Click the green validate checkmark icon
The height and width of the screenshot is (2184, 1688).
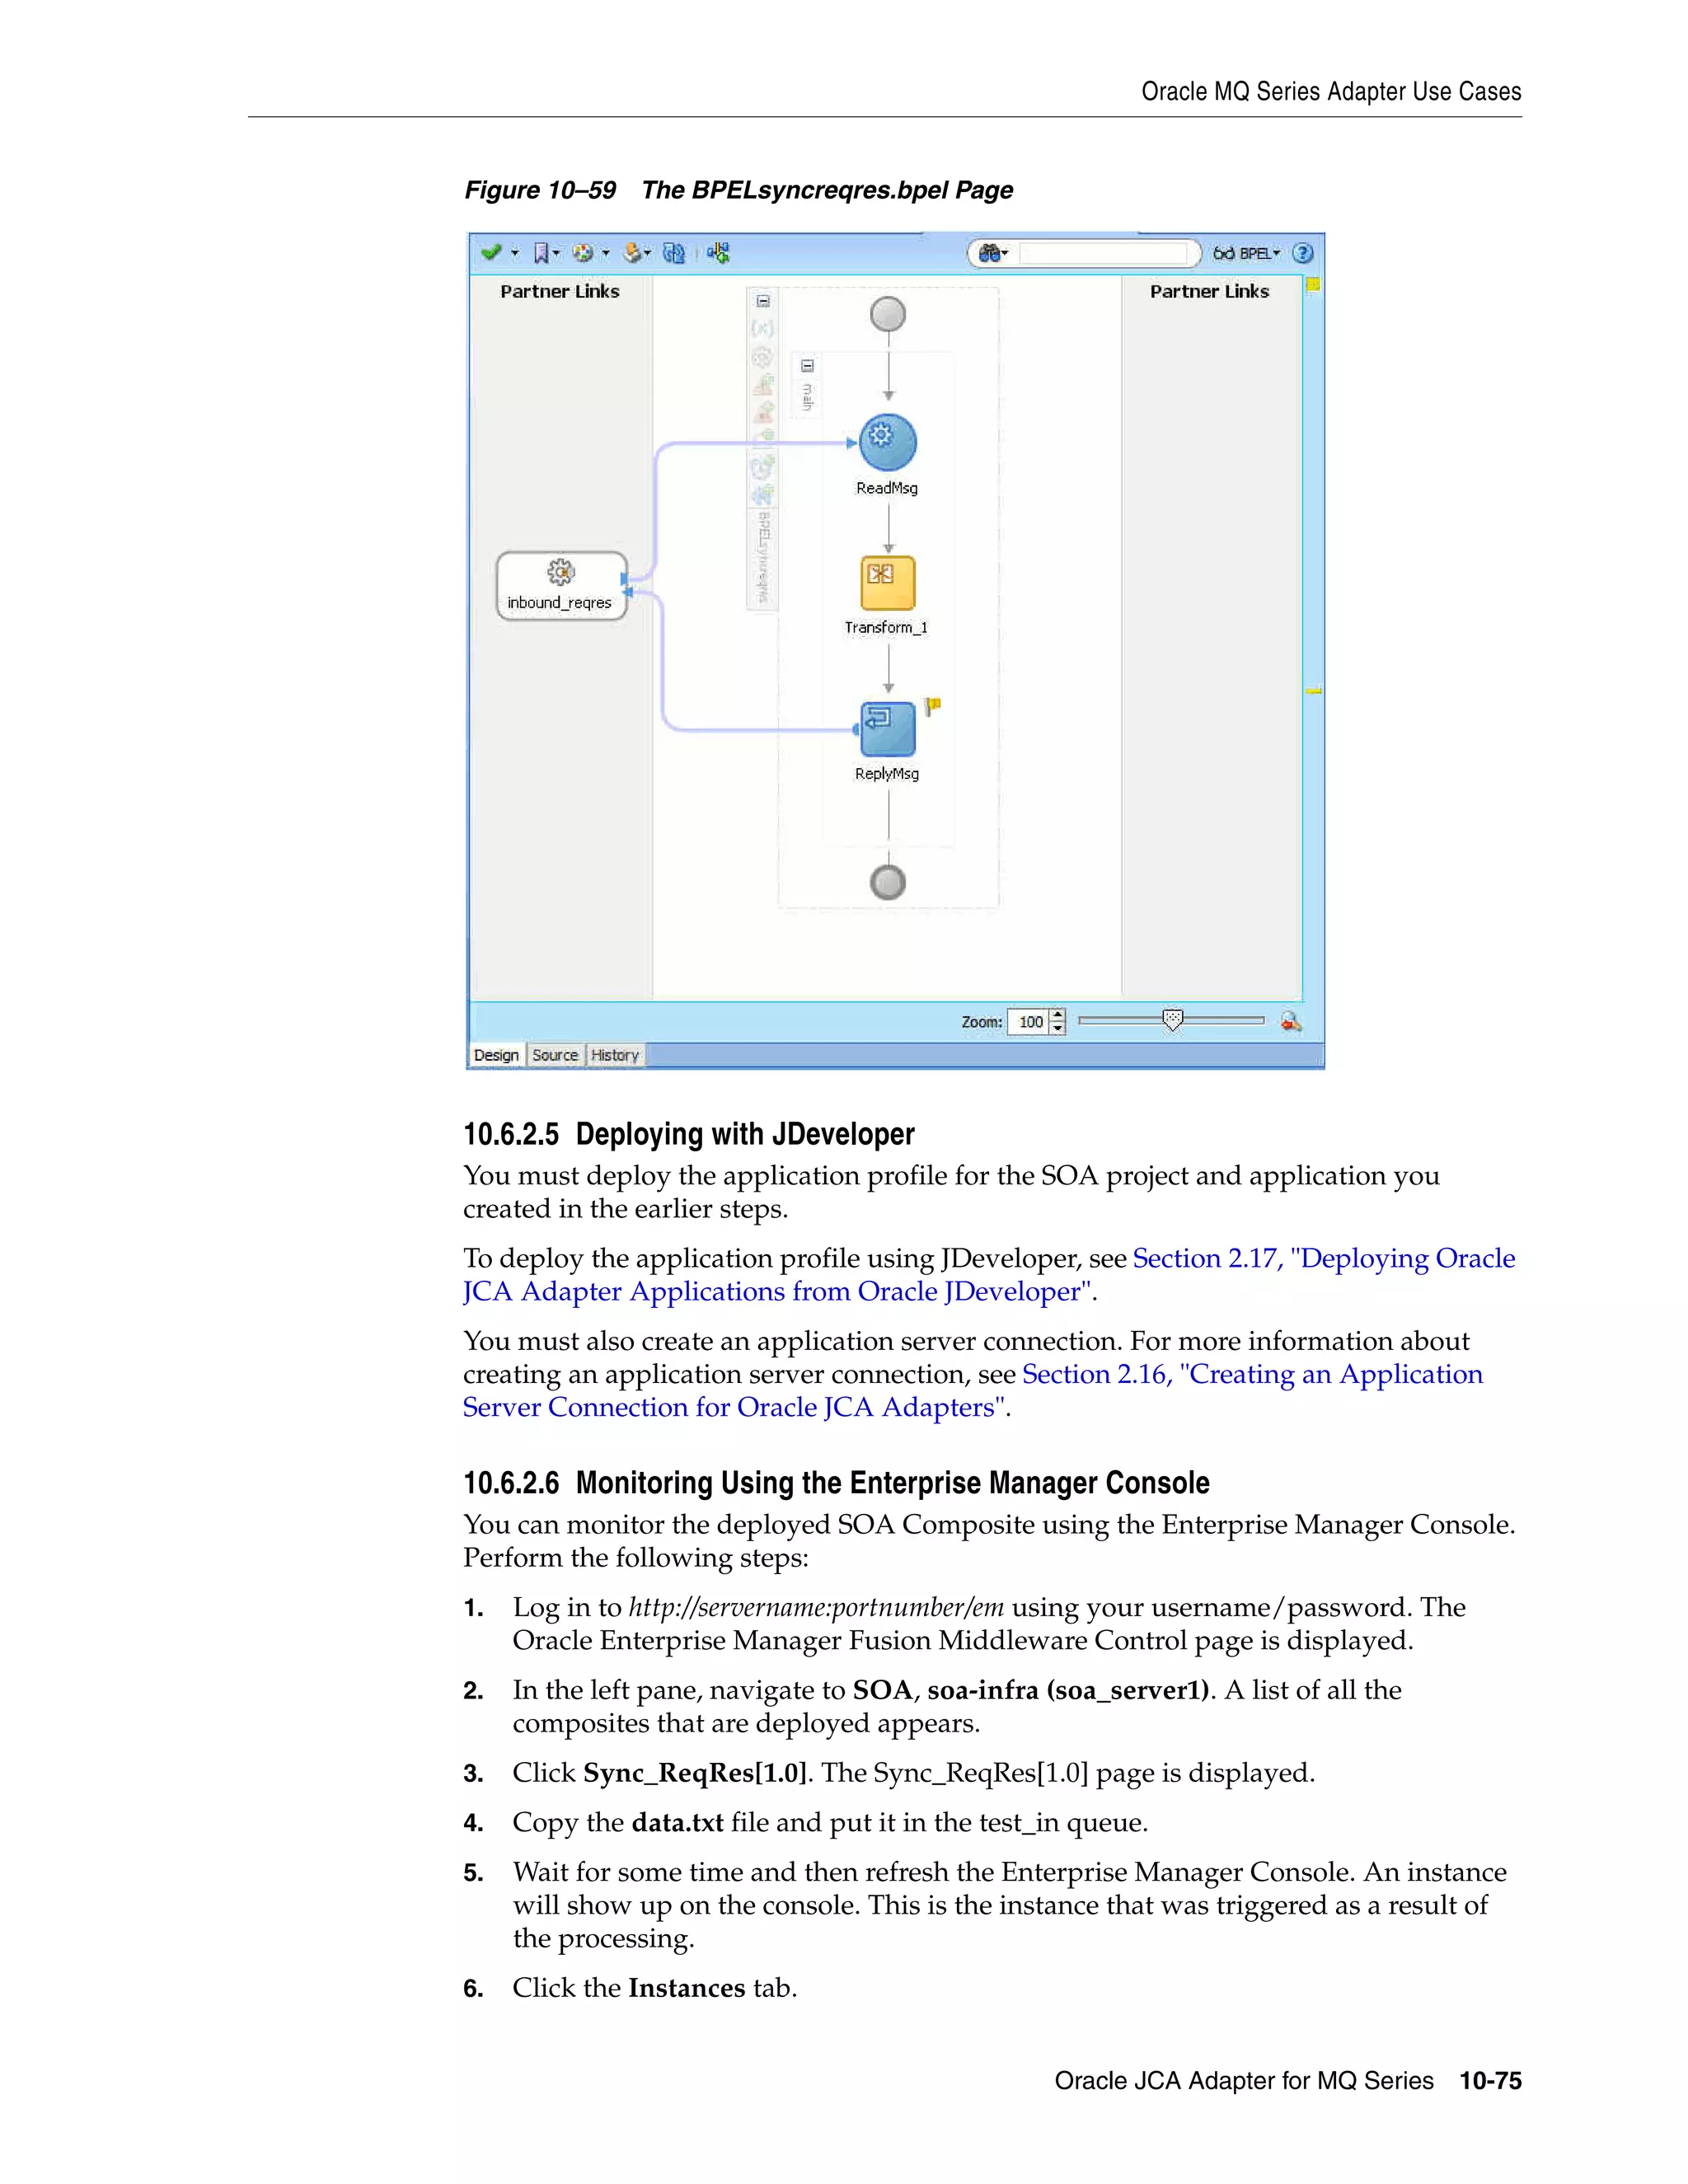(490, 253)
